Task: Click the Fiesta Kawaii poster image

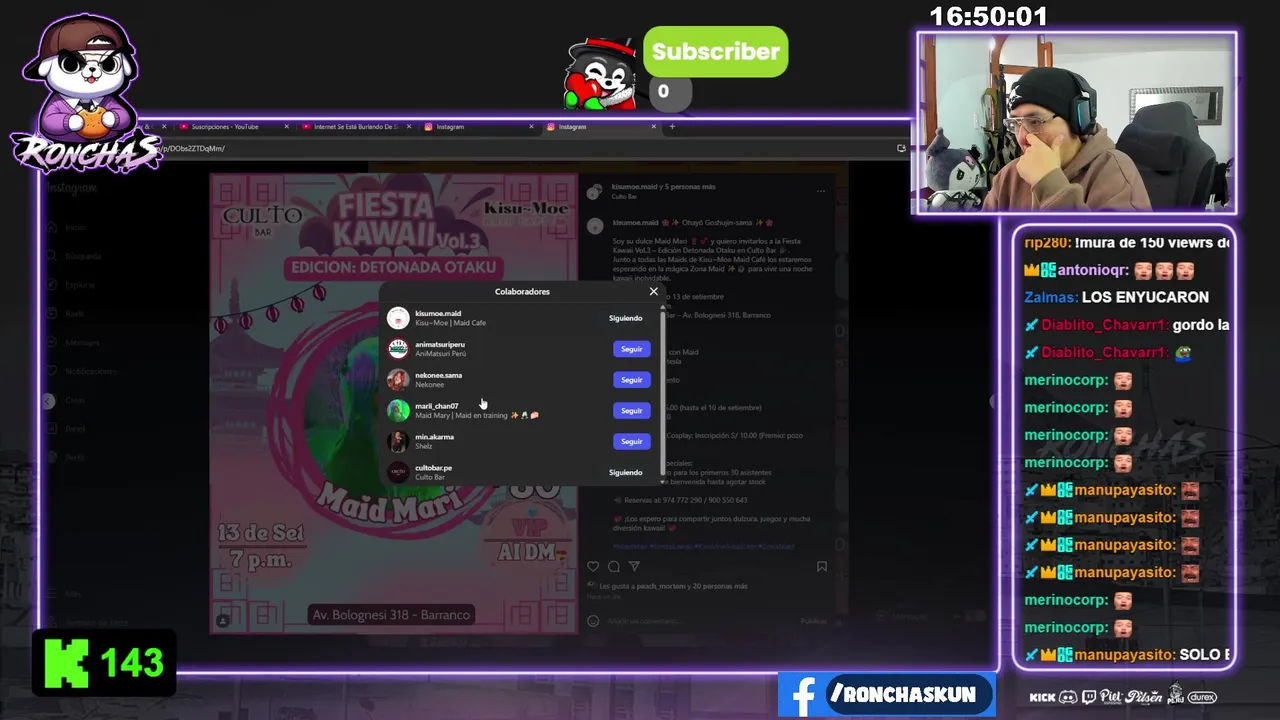Action: pyautogui.click(x=393, y=403)
